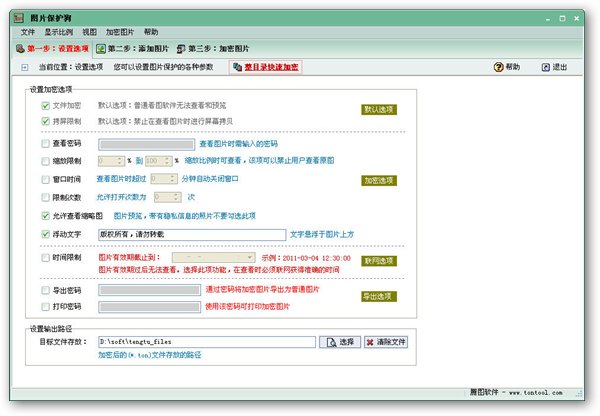This screenshot has height=416, width=600.
Task: Click the 图片保护狗 app icon in title bar
Action: pyautogui.click(x=19, y=18)
